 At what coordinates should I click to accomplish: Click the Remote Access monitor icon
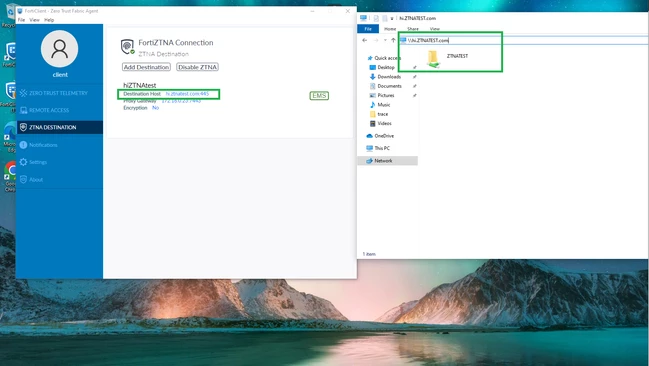[x=23, y=110]
